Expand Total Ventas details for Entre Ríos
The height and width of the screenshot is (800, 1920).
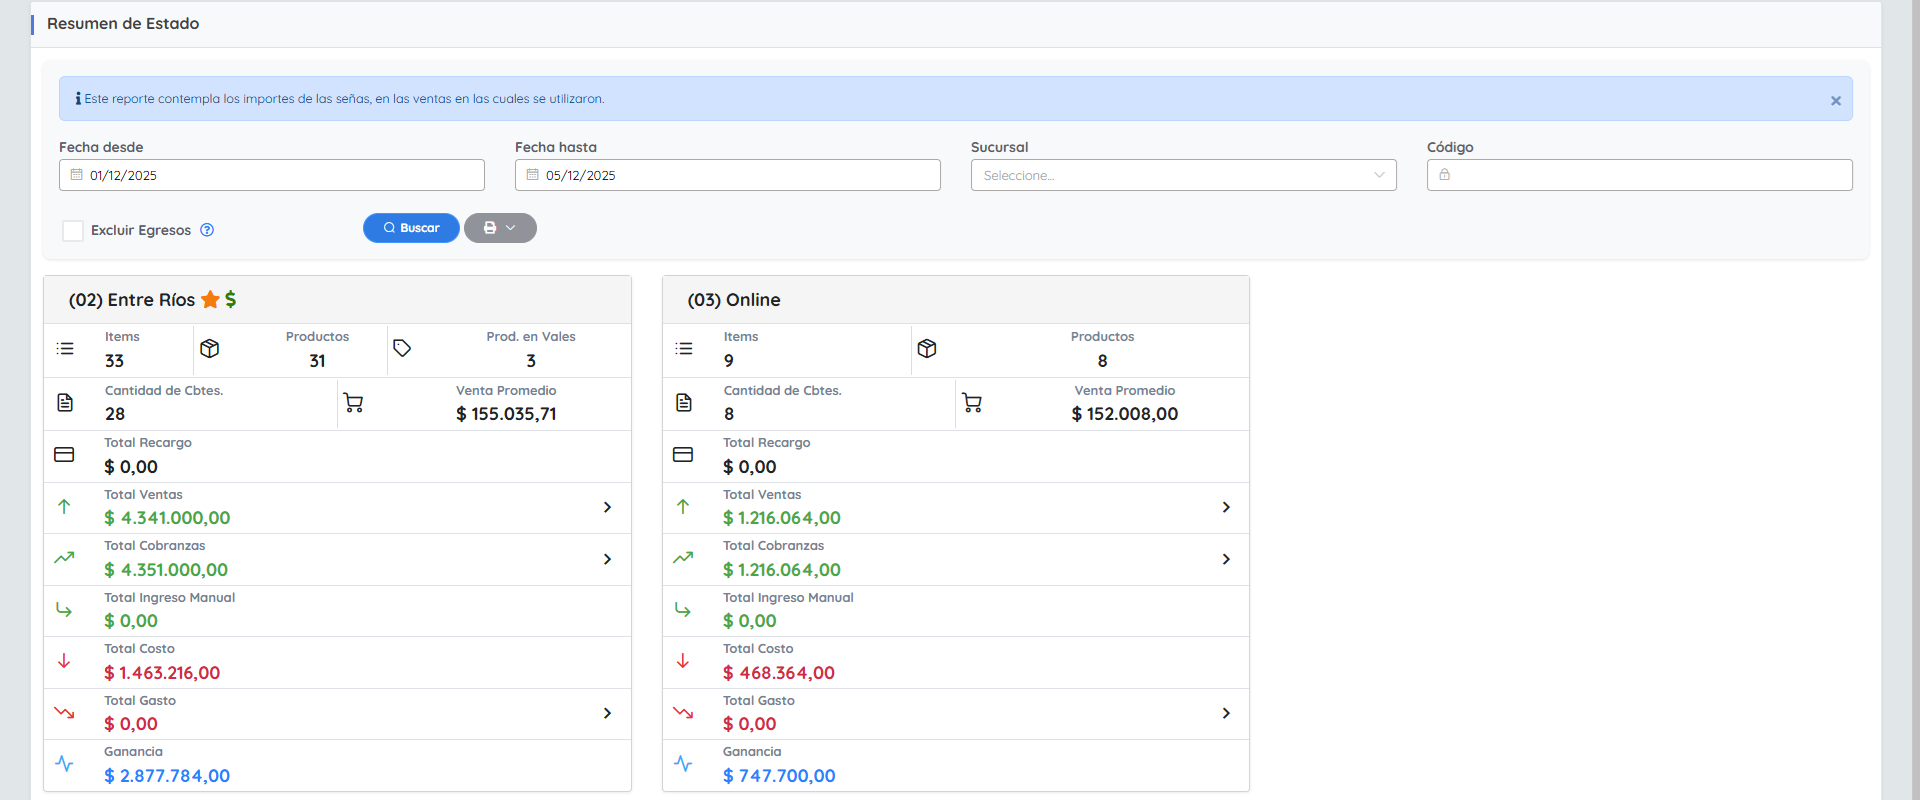point(607,508)
